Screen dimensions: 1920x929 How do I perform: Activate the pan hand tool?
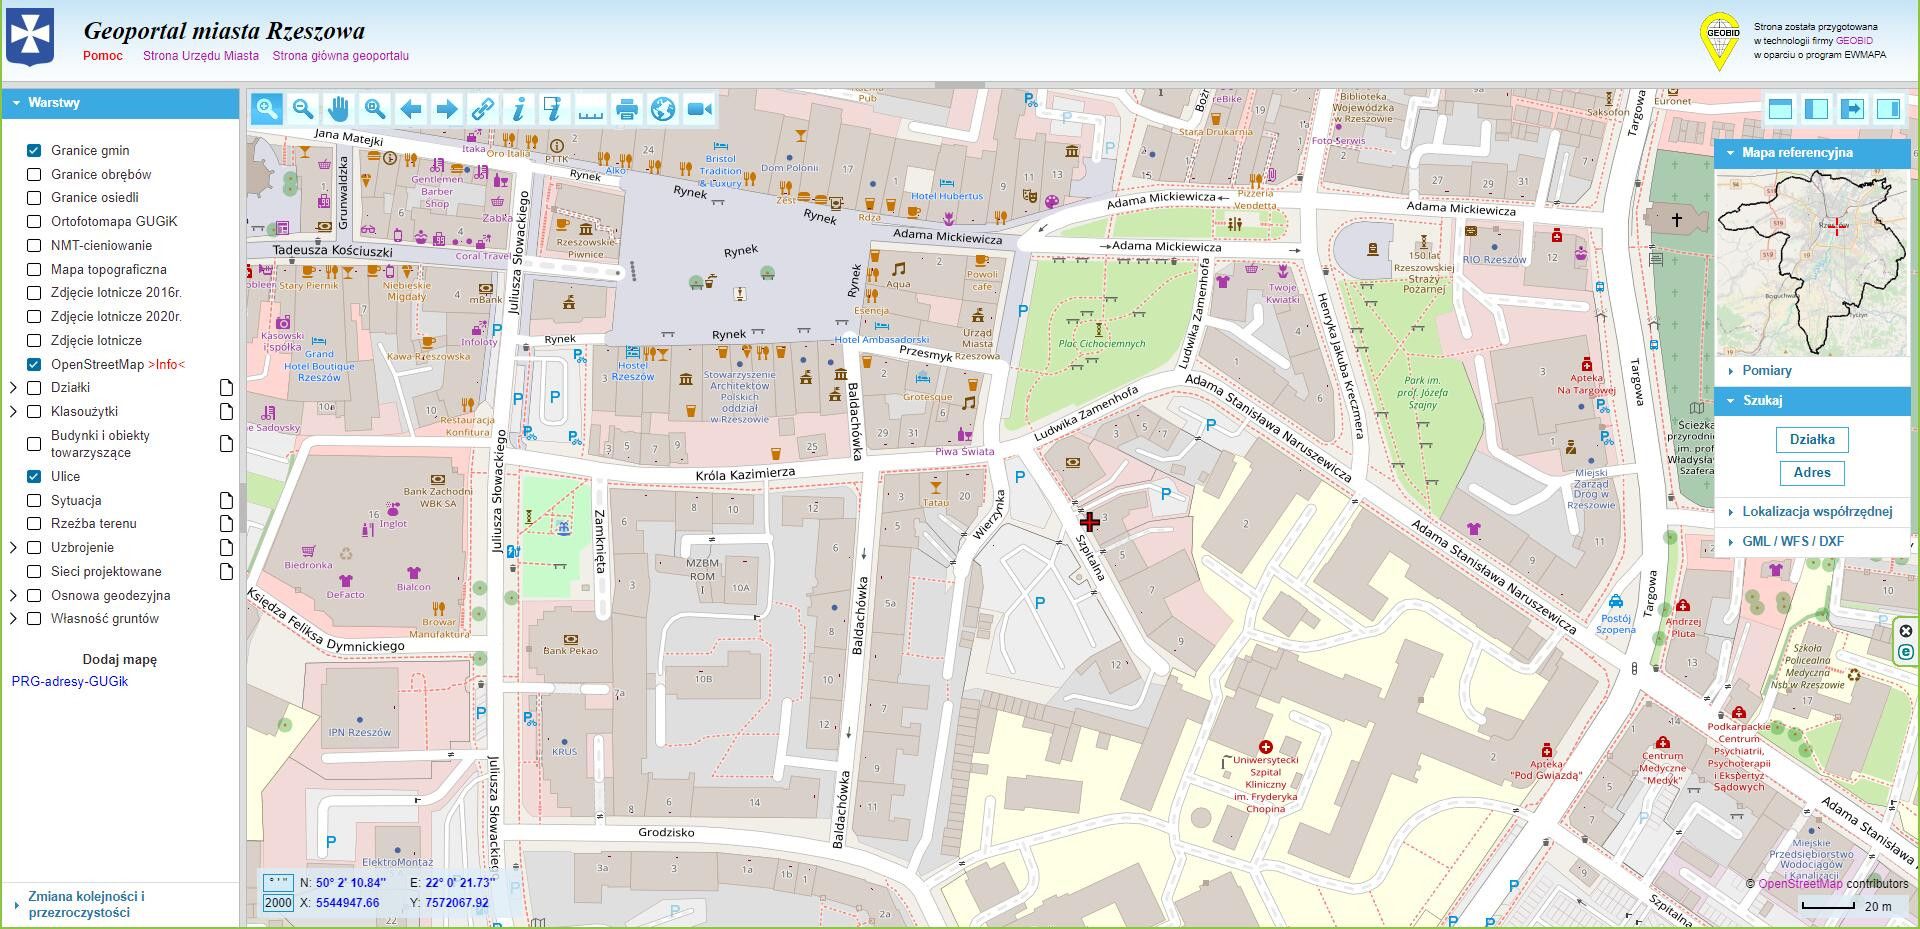tap(339, 109)
